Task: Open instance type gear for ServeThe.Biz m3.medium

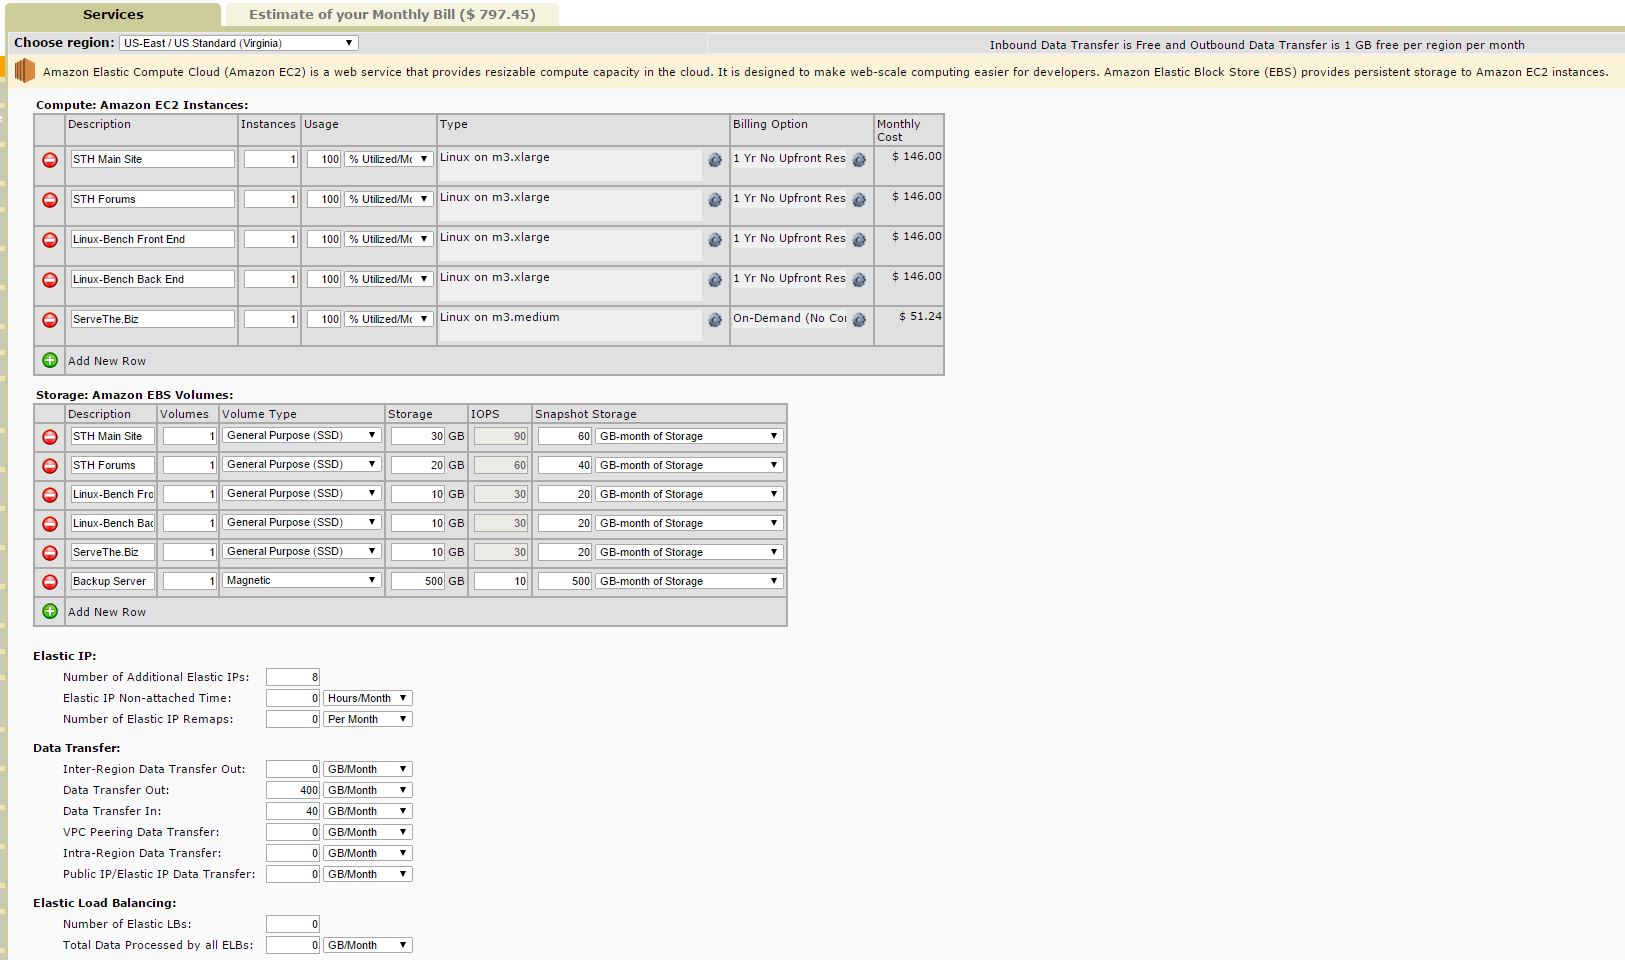Action: (715, 320)
